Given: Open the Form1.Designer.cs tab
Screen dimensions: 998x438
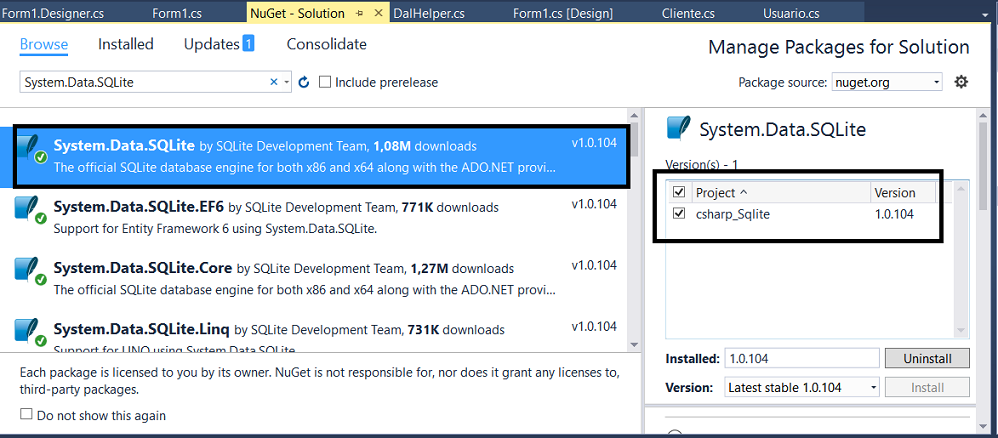Looking at the screenshot, I should 53,13.
